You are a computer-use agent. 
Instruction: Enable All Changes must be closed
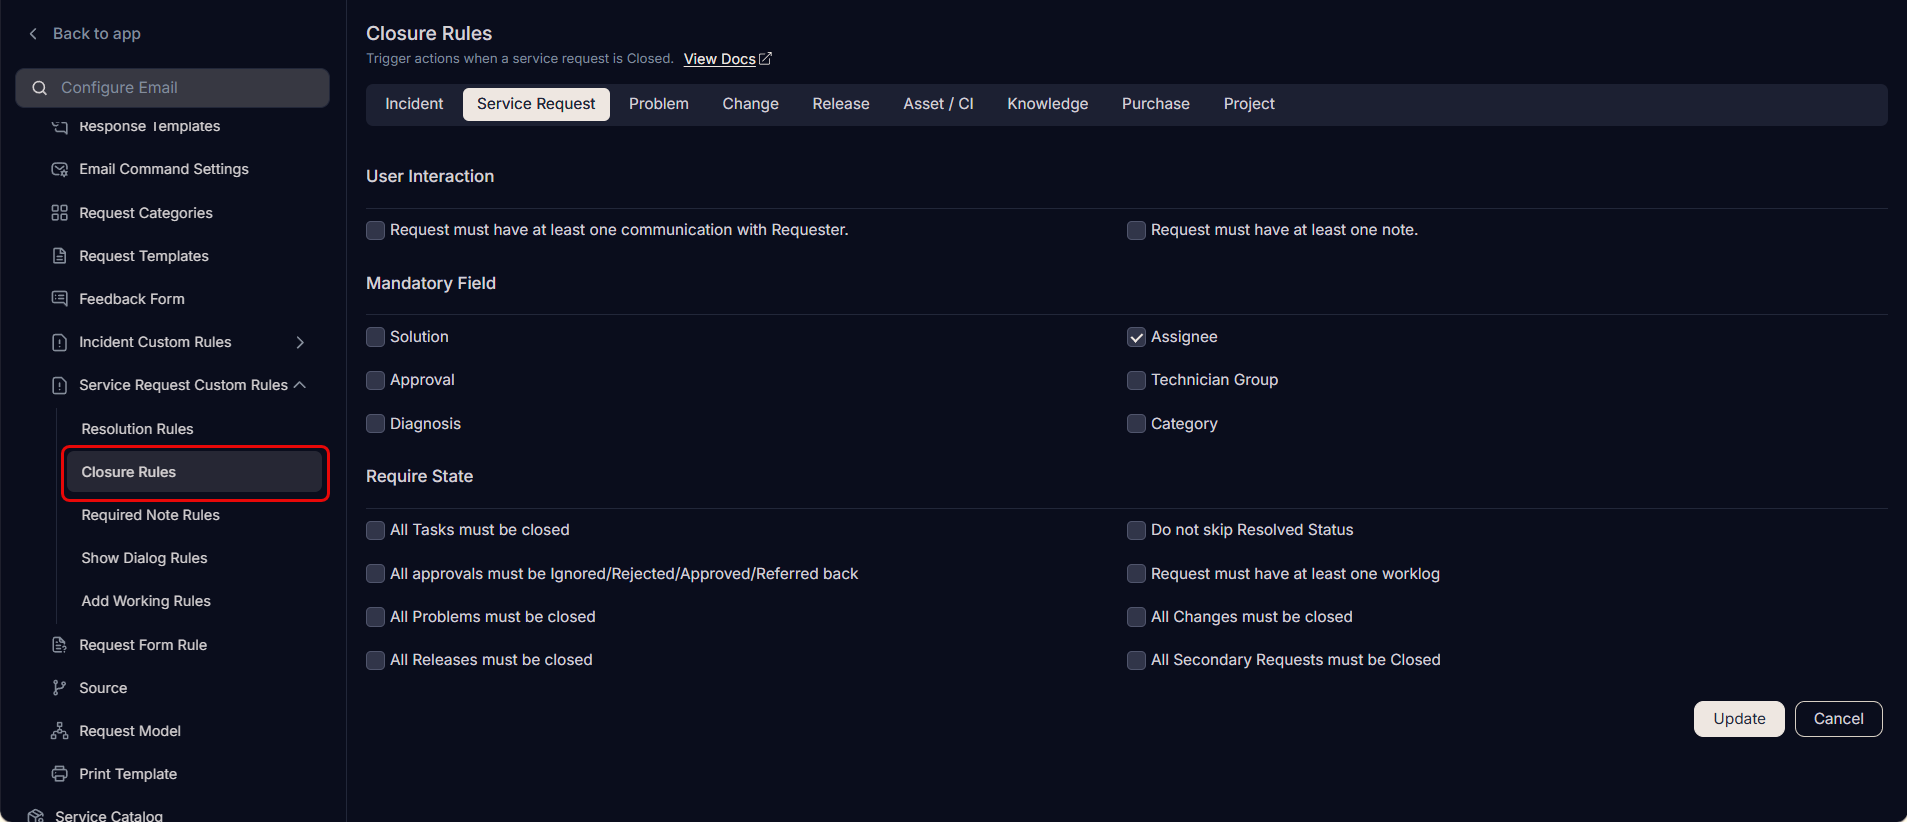[1137, 617]
